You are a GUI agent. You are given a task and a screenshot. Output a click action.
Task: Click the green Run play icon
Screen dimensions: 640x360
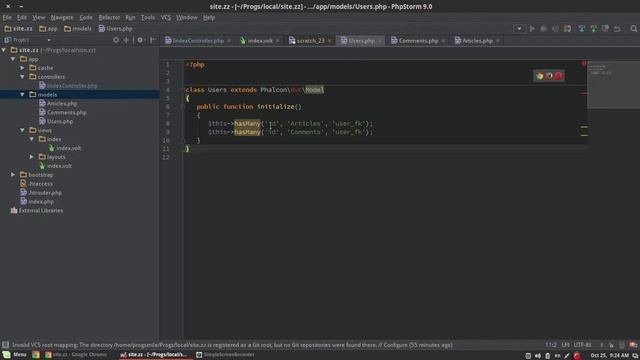(532, 29)
